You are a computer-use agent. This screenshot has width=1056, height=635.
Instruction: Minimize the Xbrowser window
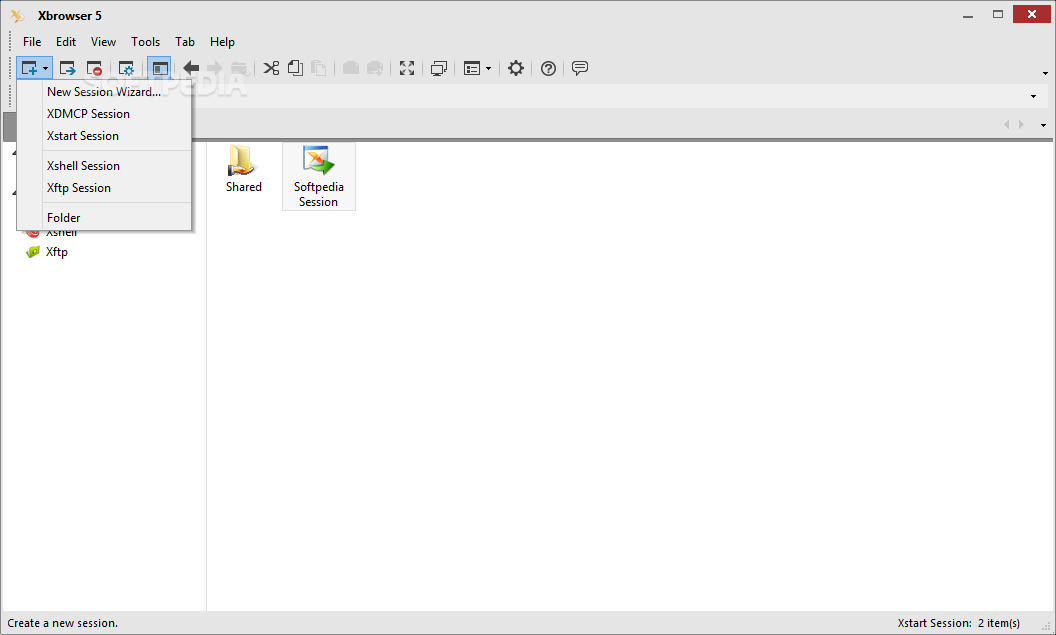[x=968, y=14]
